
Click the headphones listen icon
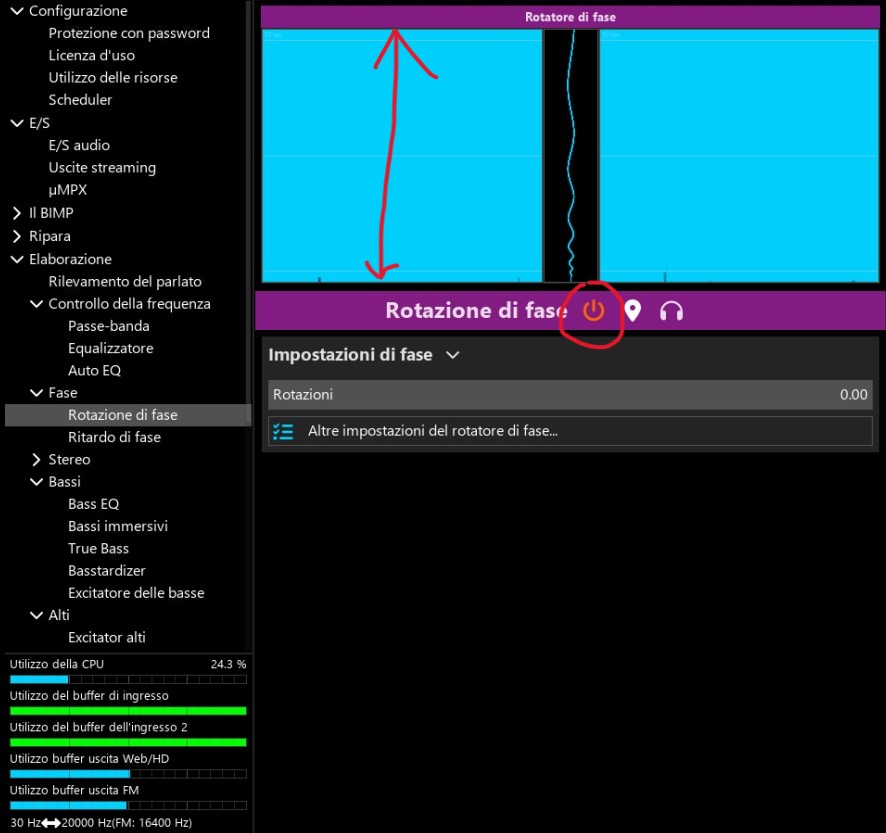tap(671, 311)
